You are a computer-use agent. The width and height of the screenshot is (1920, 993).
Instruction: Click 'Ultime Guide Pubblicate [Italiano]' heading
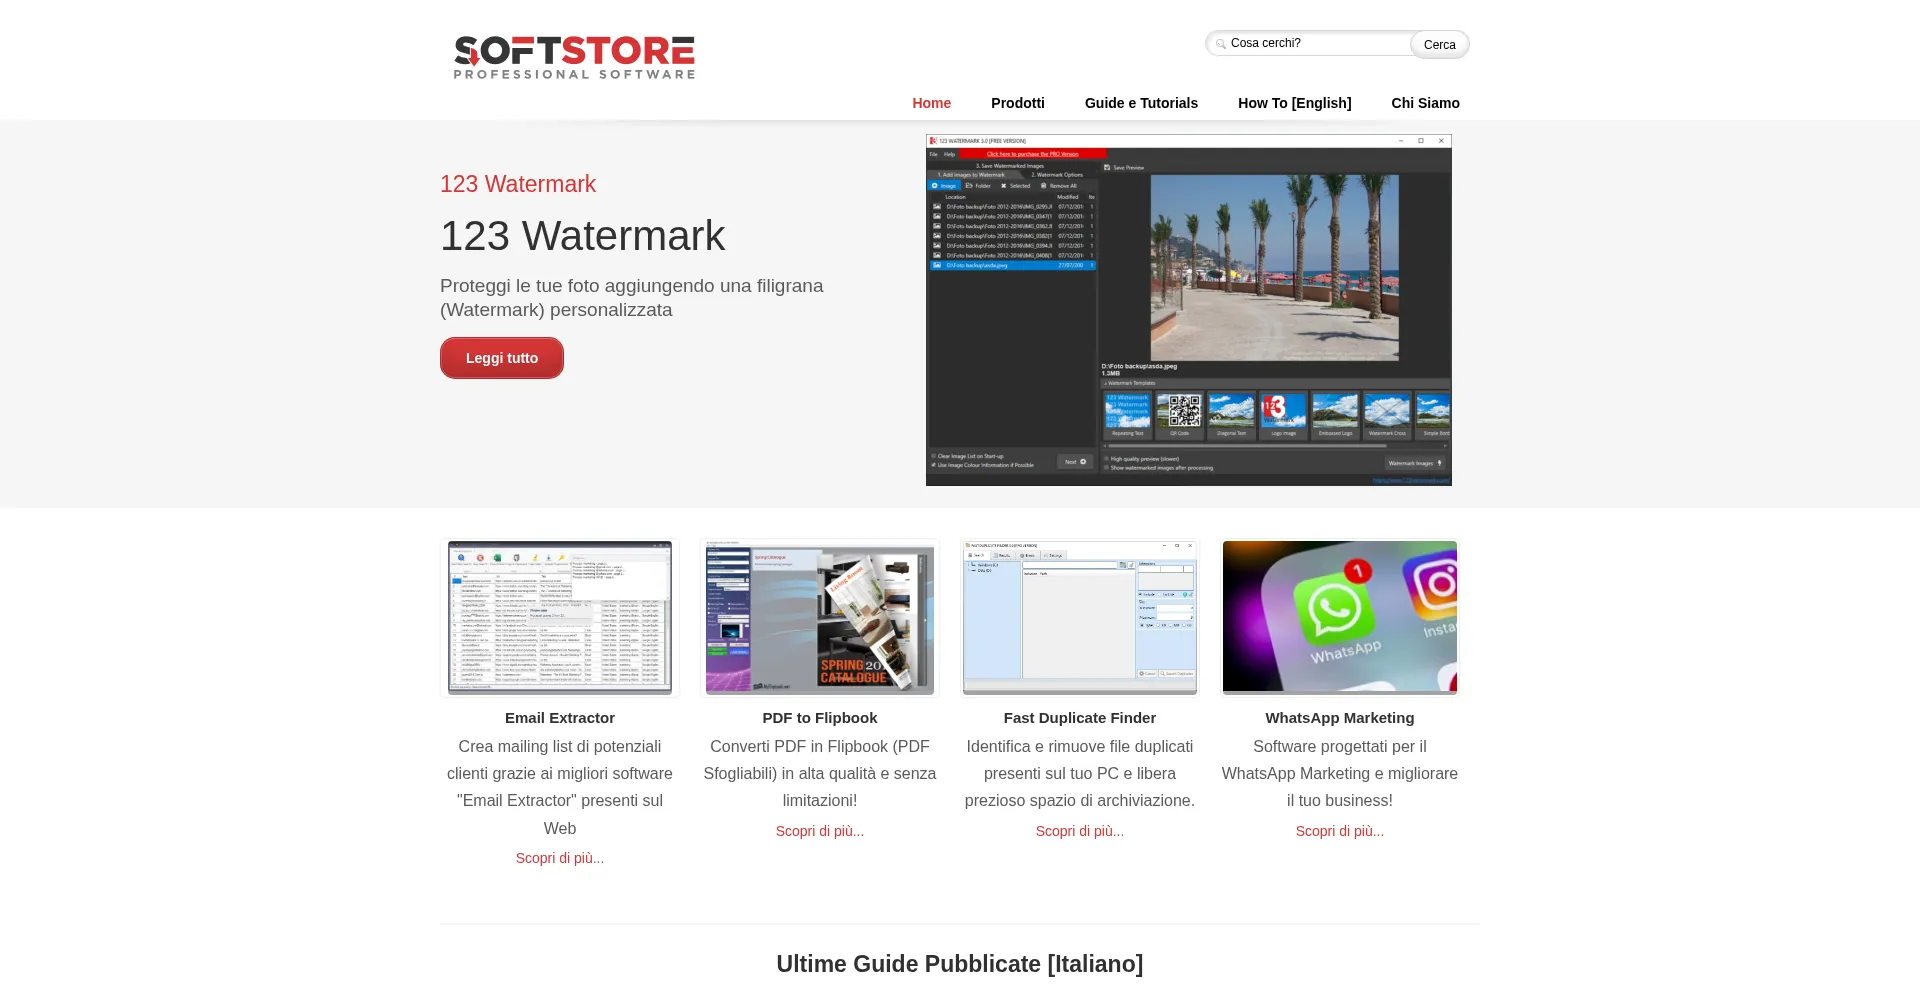click(x=960, y=964)
